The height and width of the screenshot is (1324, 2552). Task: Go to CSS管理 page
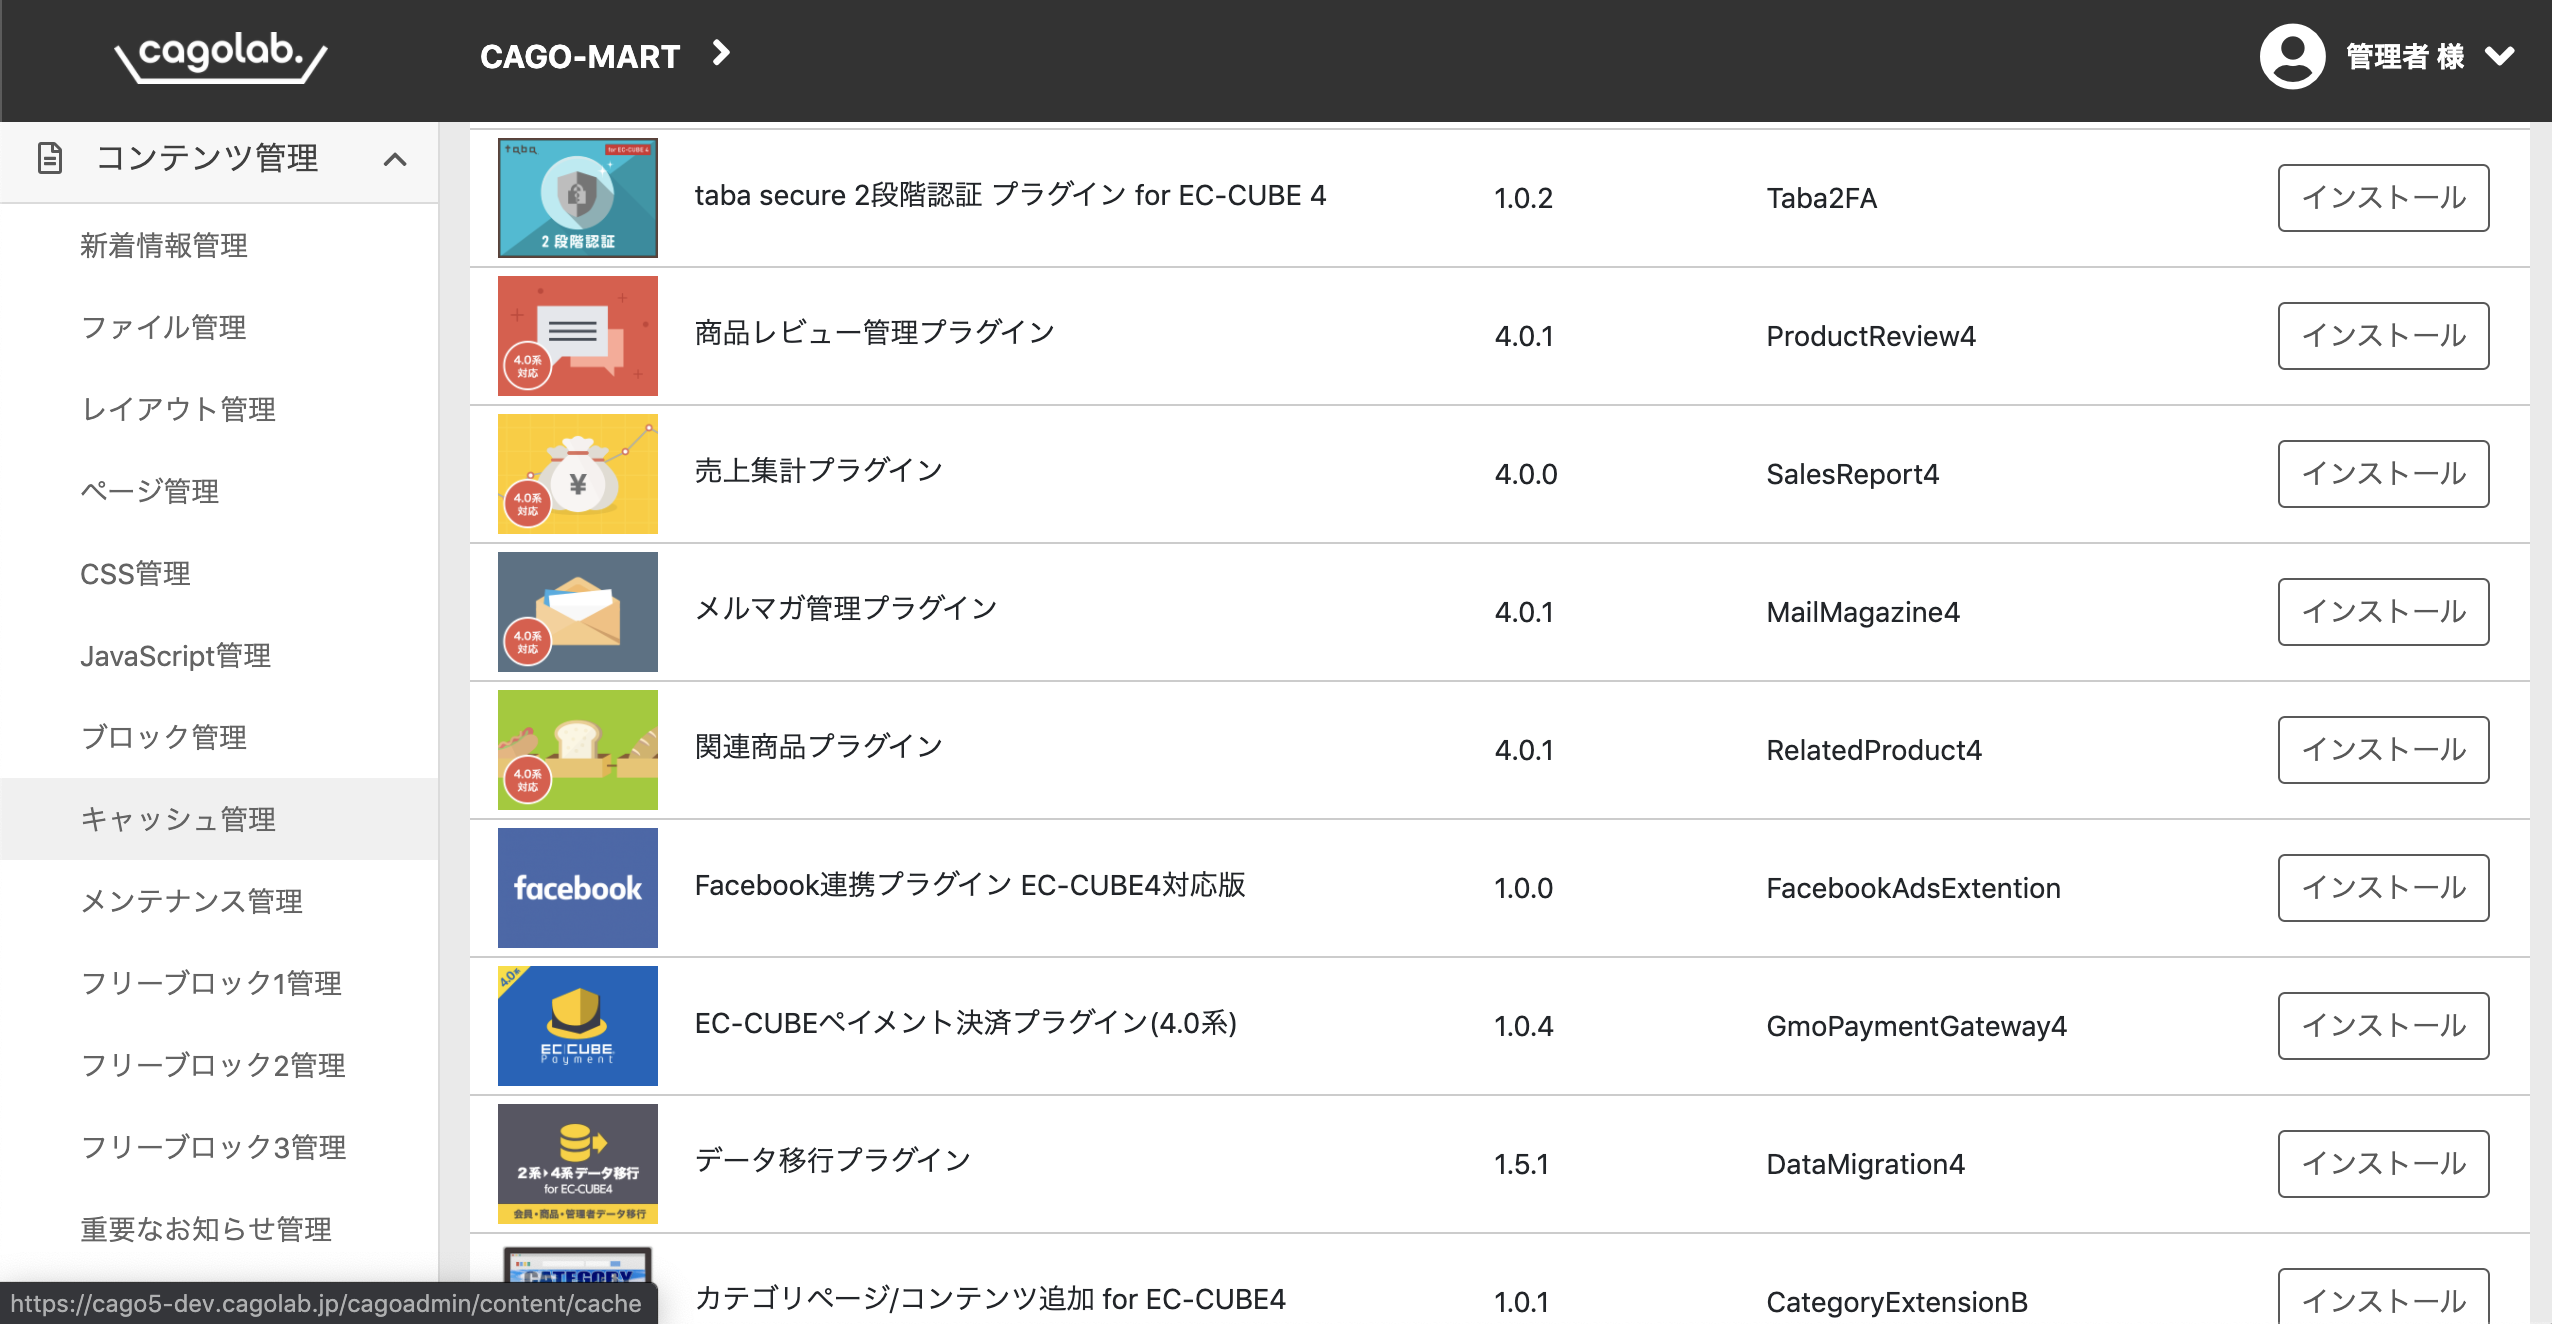135,573
